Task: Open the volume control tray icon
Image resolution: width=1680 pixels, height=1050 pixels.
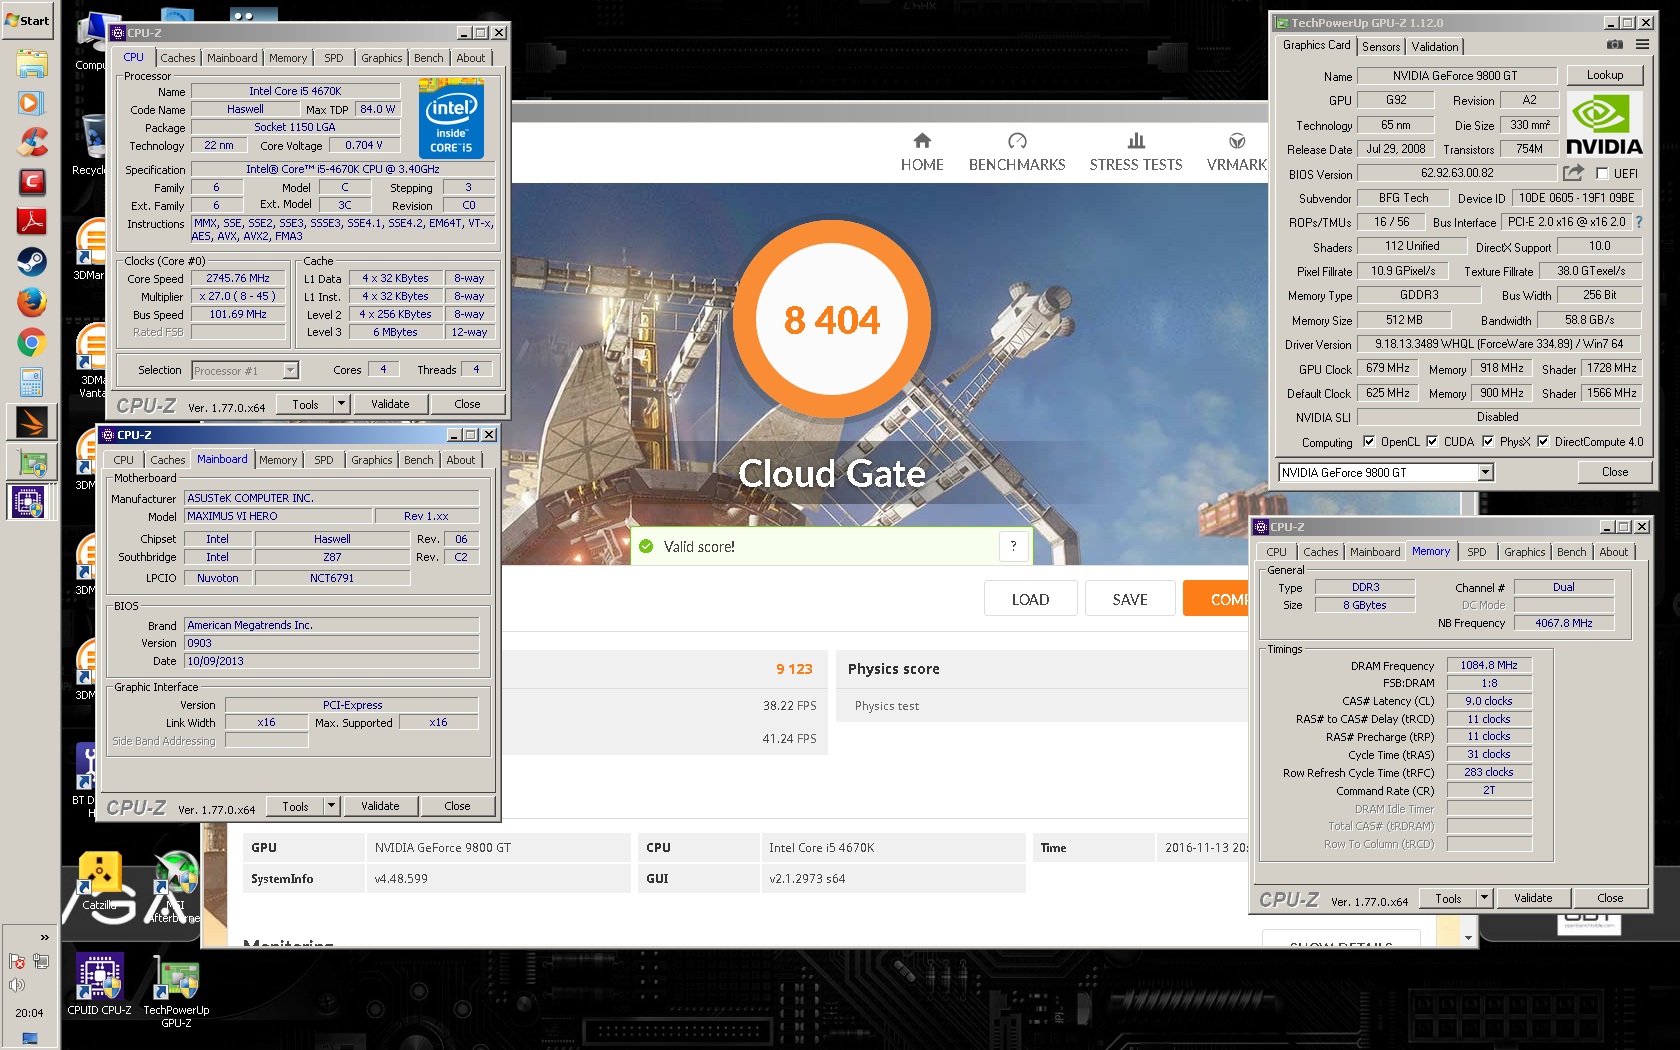Action: tap(17, 985)
